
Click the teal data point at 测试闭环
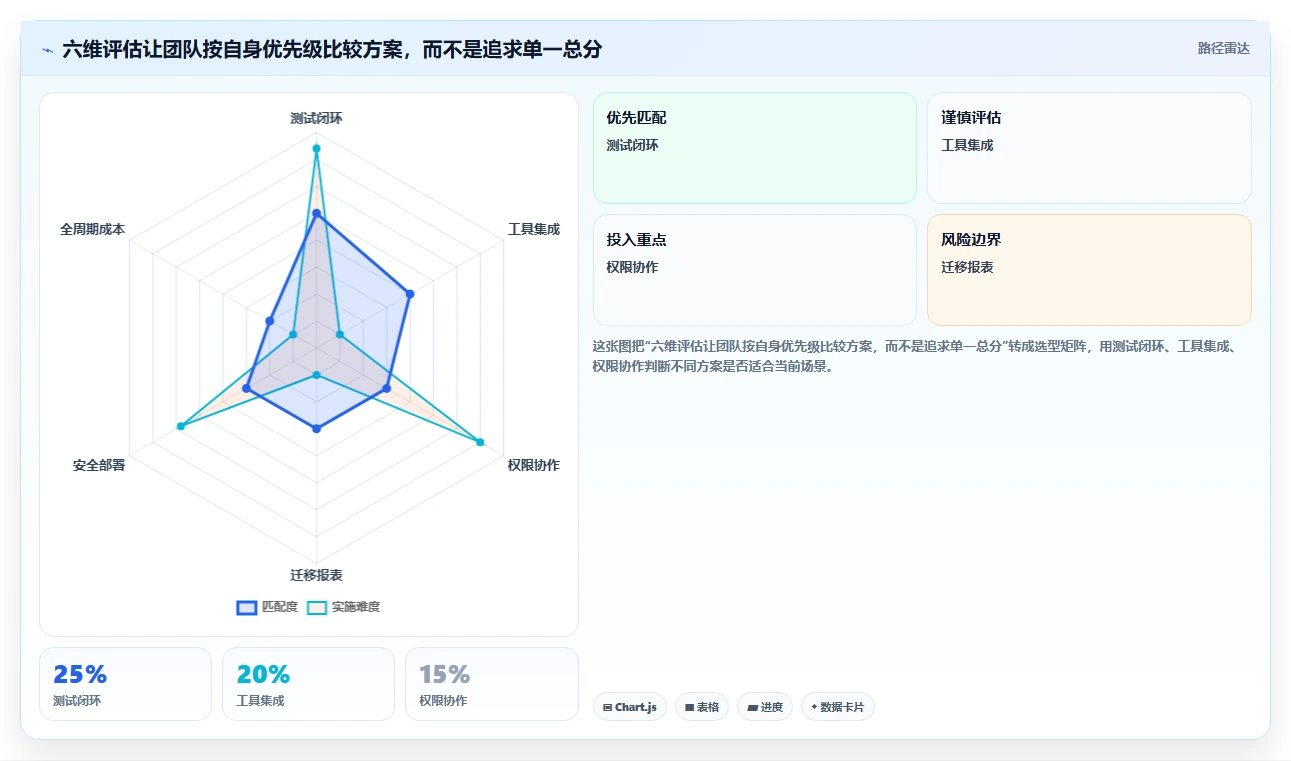(316, 149)
